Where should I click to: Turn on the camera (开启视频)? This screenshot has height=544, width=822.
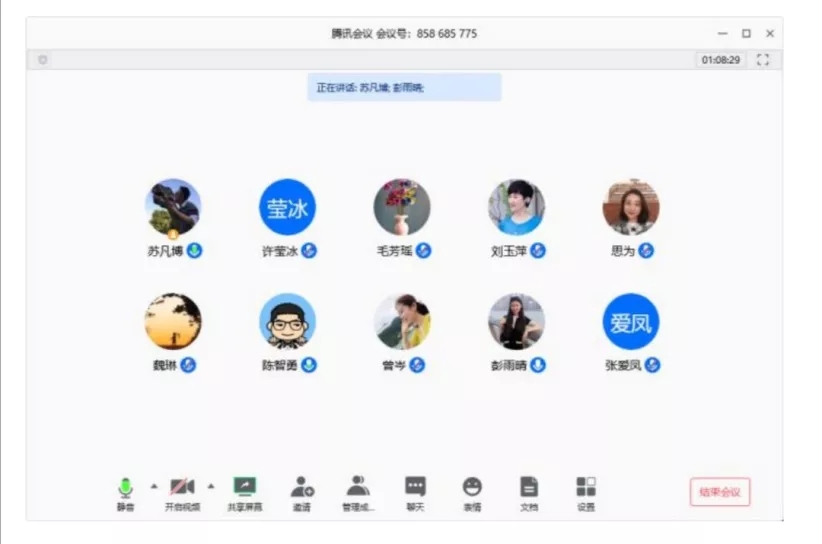click(182, 488)
